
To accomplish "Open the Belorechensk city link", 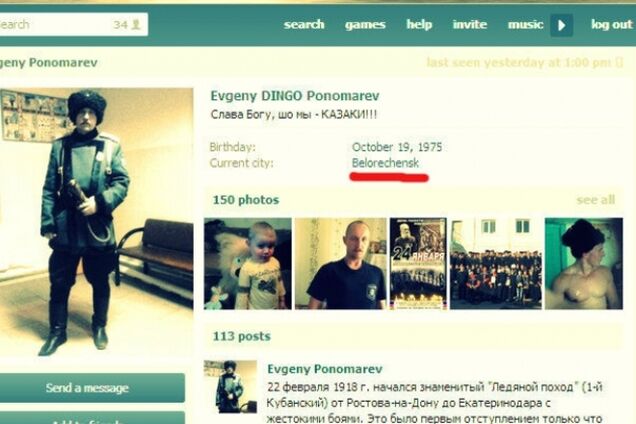I will tap(385, 163).
